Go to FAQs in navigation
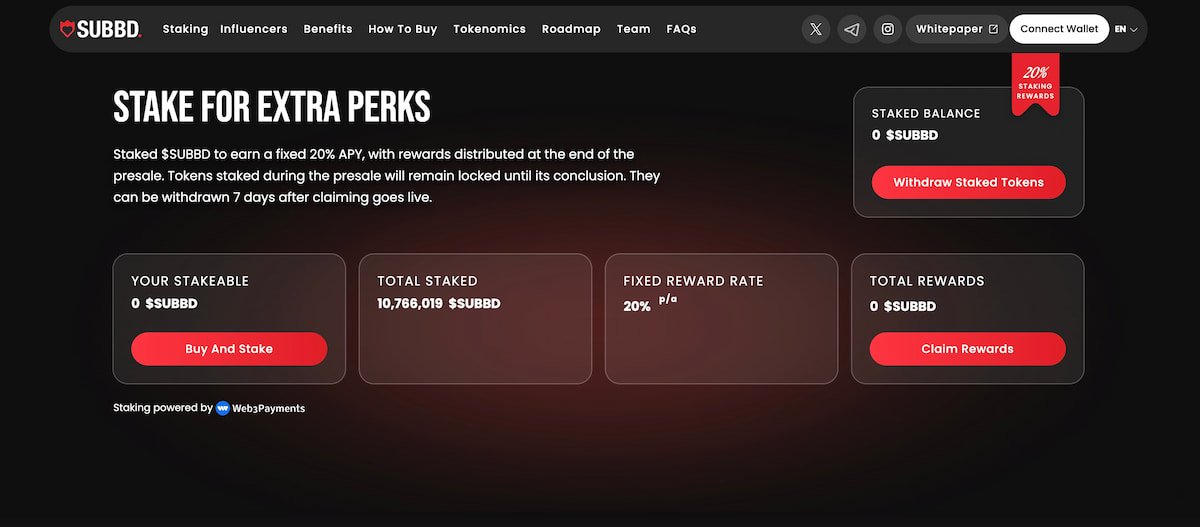The height and width of the screenshot is (527, 1200). pyautogui.click(x=681, y=29)
